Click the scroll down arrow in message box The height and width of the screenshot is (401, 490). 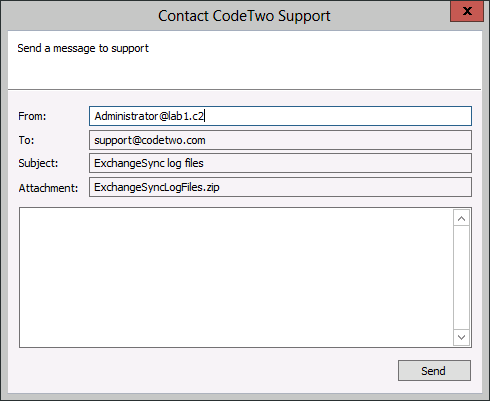(x=461, y=337)
